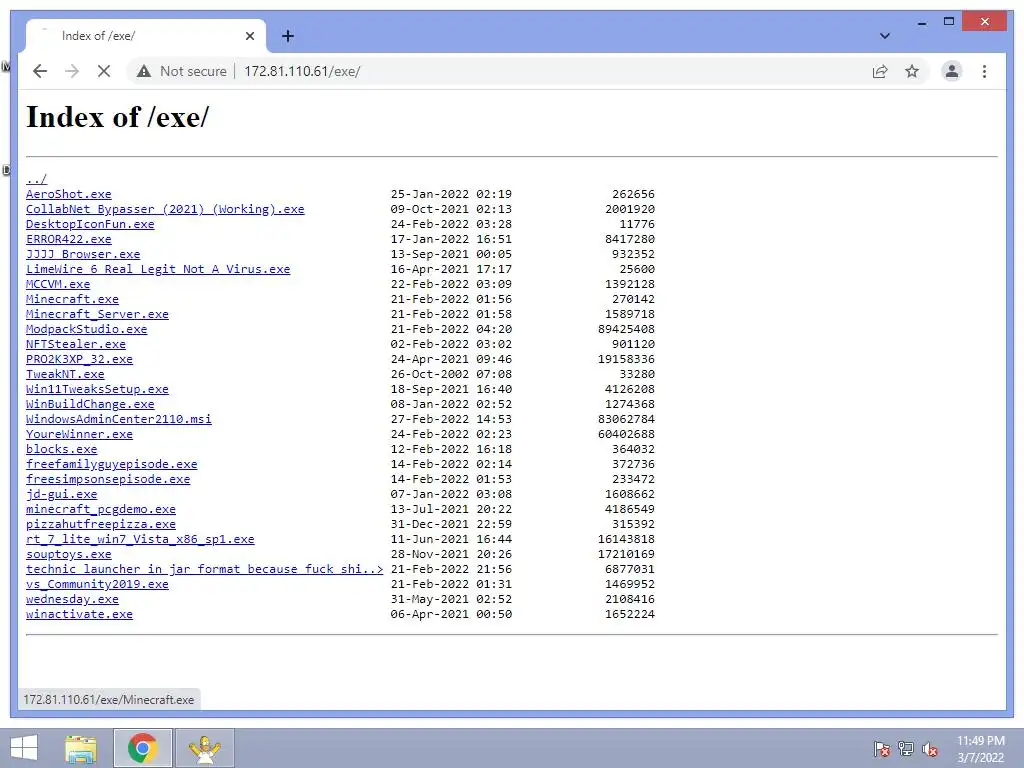Open Minecraft_Server.exe link
The height and width of the screenshot is (768, 1024).
click(97, 314)
